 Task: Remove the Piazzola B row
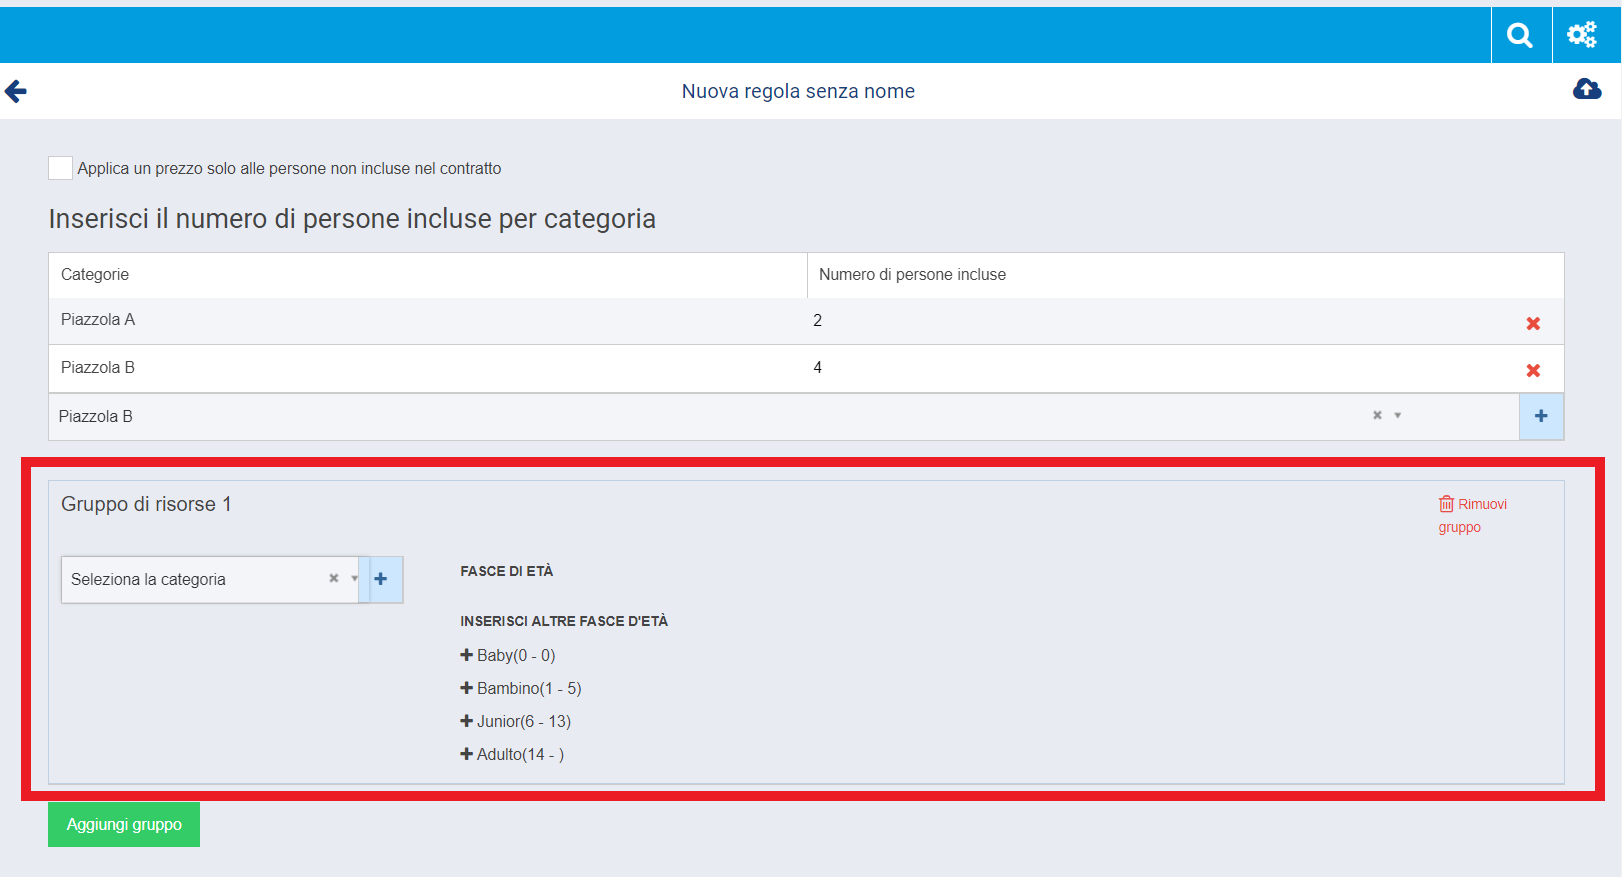(x=1533, y=370)
